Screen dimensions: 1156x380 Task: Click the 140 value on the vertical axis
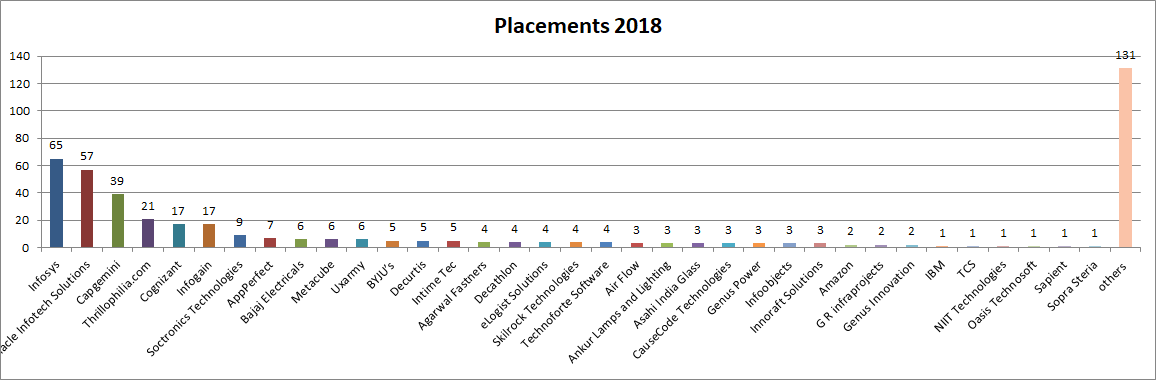pos(20,56)
